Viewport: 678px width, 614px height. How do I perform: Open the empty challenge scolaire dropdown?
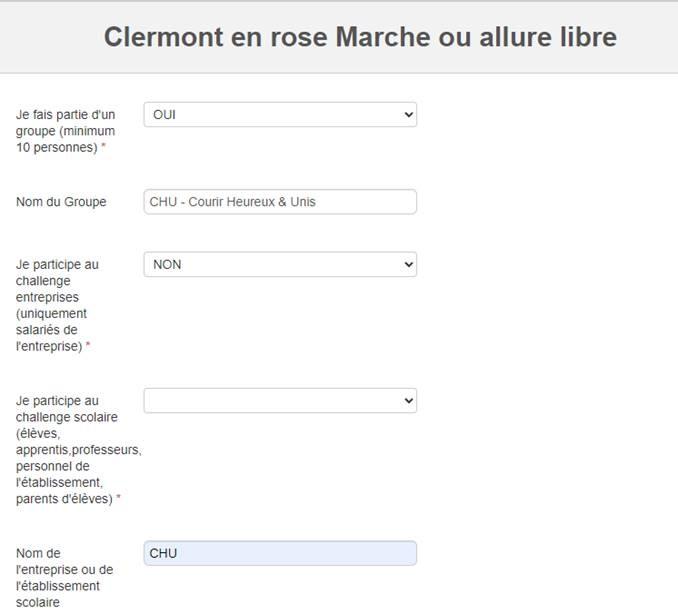pyautogui.click(x=280, y=400)
